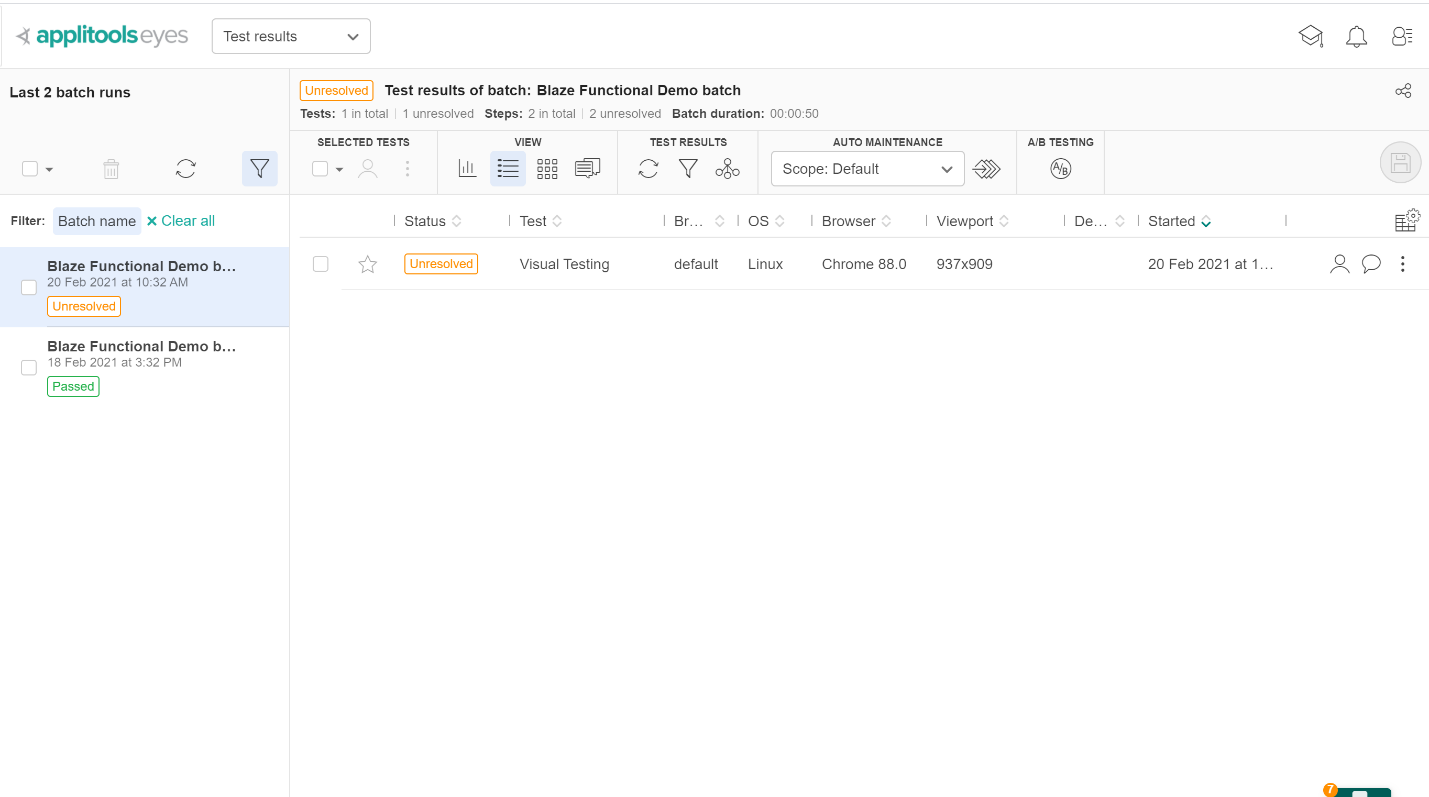Open the table column settings
Image resolution: width=1429 pixels, height=797 pixels.
[x=1407, y=221]
